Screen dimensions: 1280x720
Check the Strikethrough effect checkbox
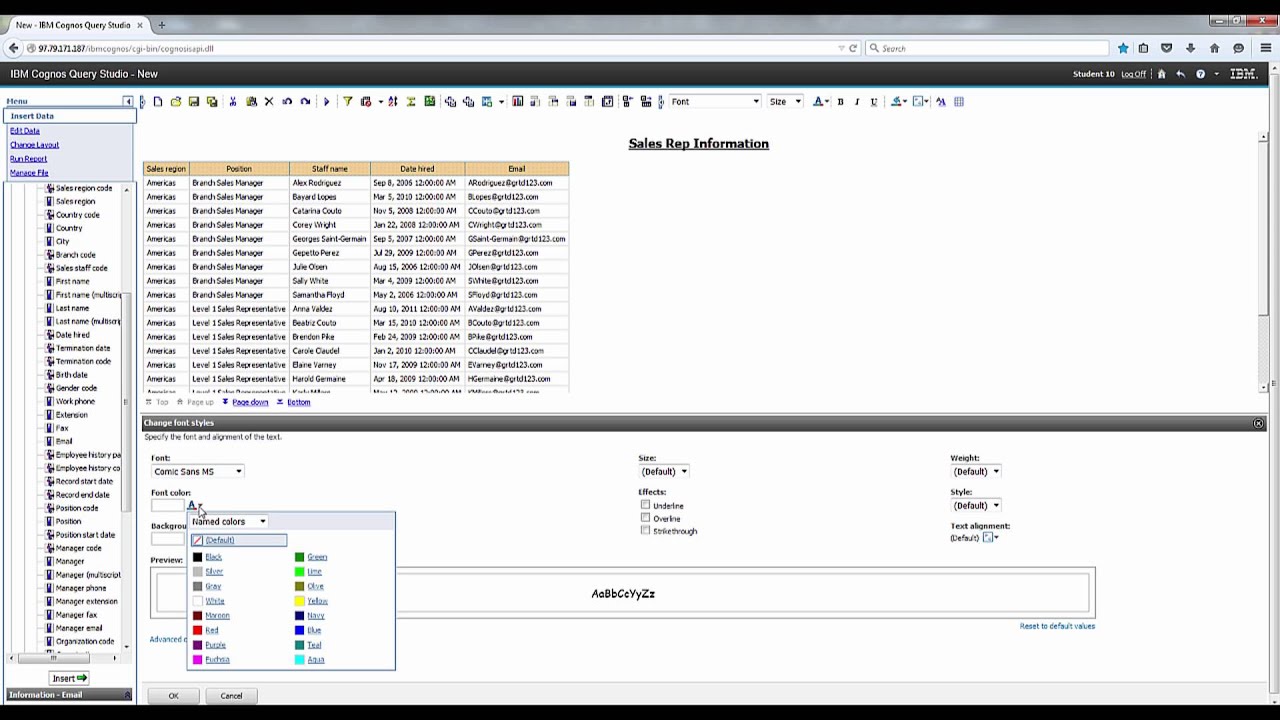pyautogui.click(x=645, y=530)
